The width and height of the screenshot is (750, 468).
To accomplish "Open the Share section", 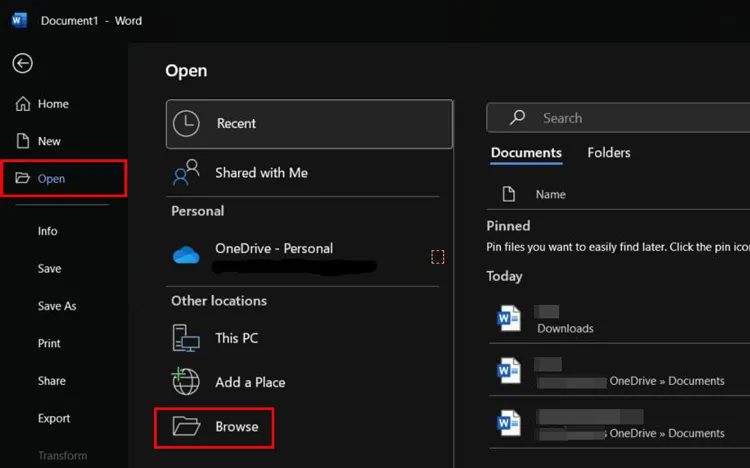I will [x=52, y=381].
